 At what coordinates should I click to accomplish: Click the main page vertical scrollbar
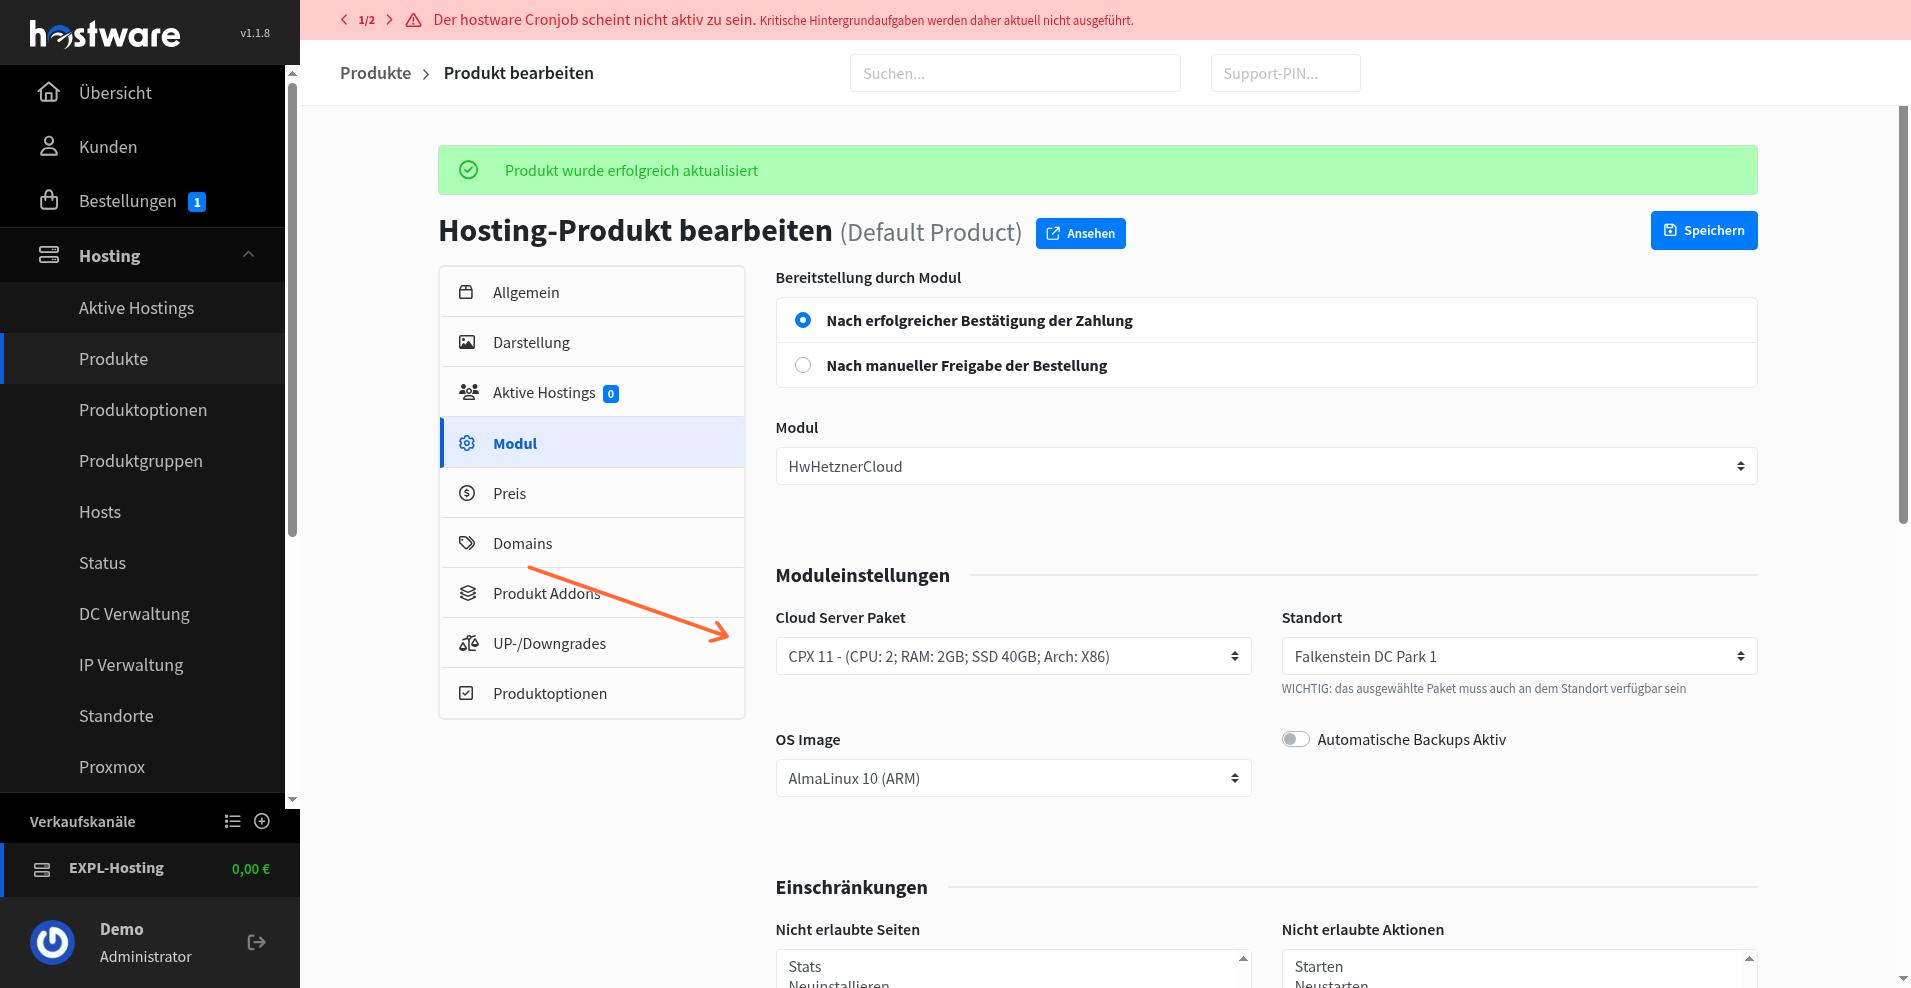[x=1903, y=314]
